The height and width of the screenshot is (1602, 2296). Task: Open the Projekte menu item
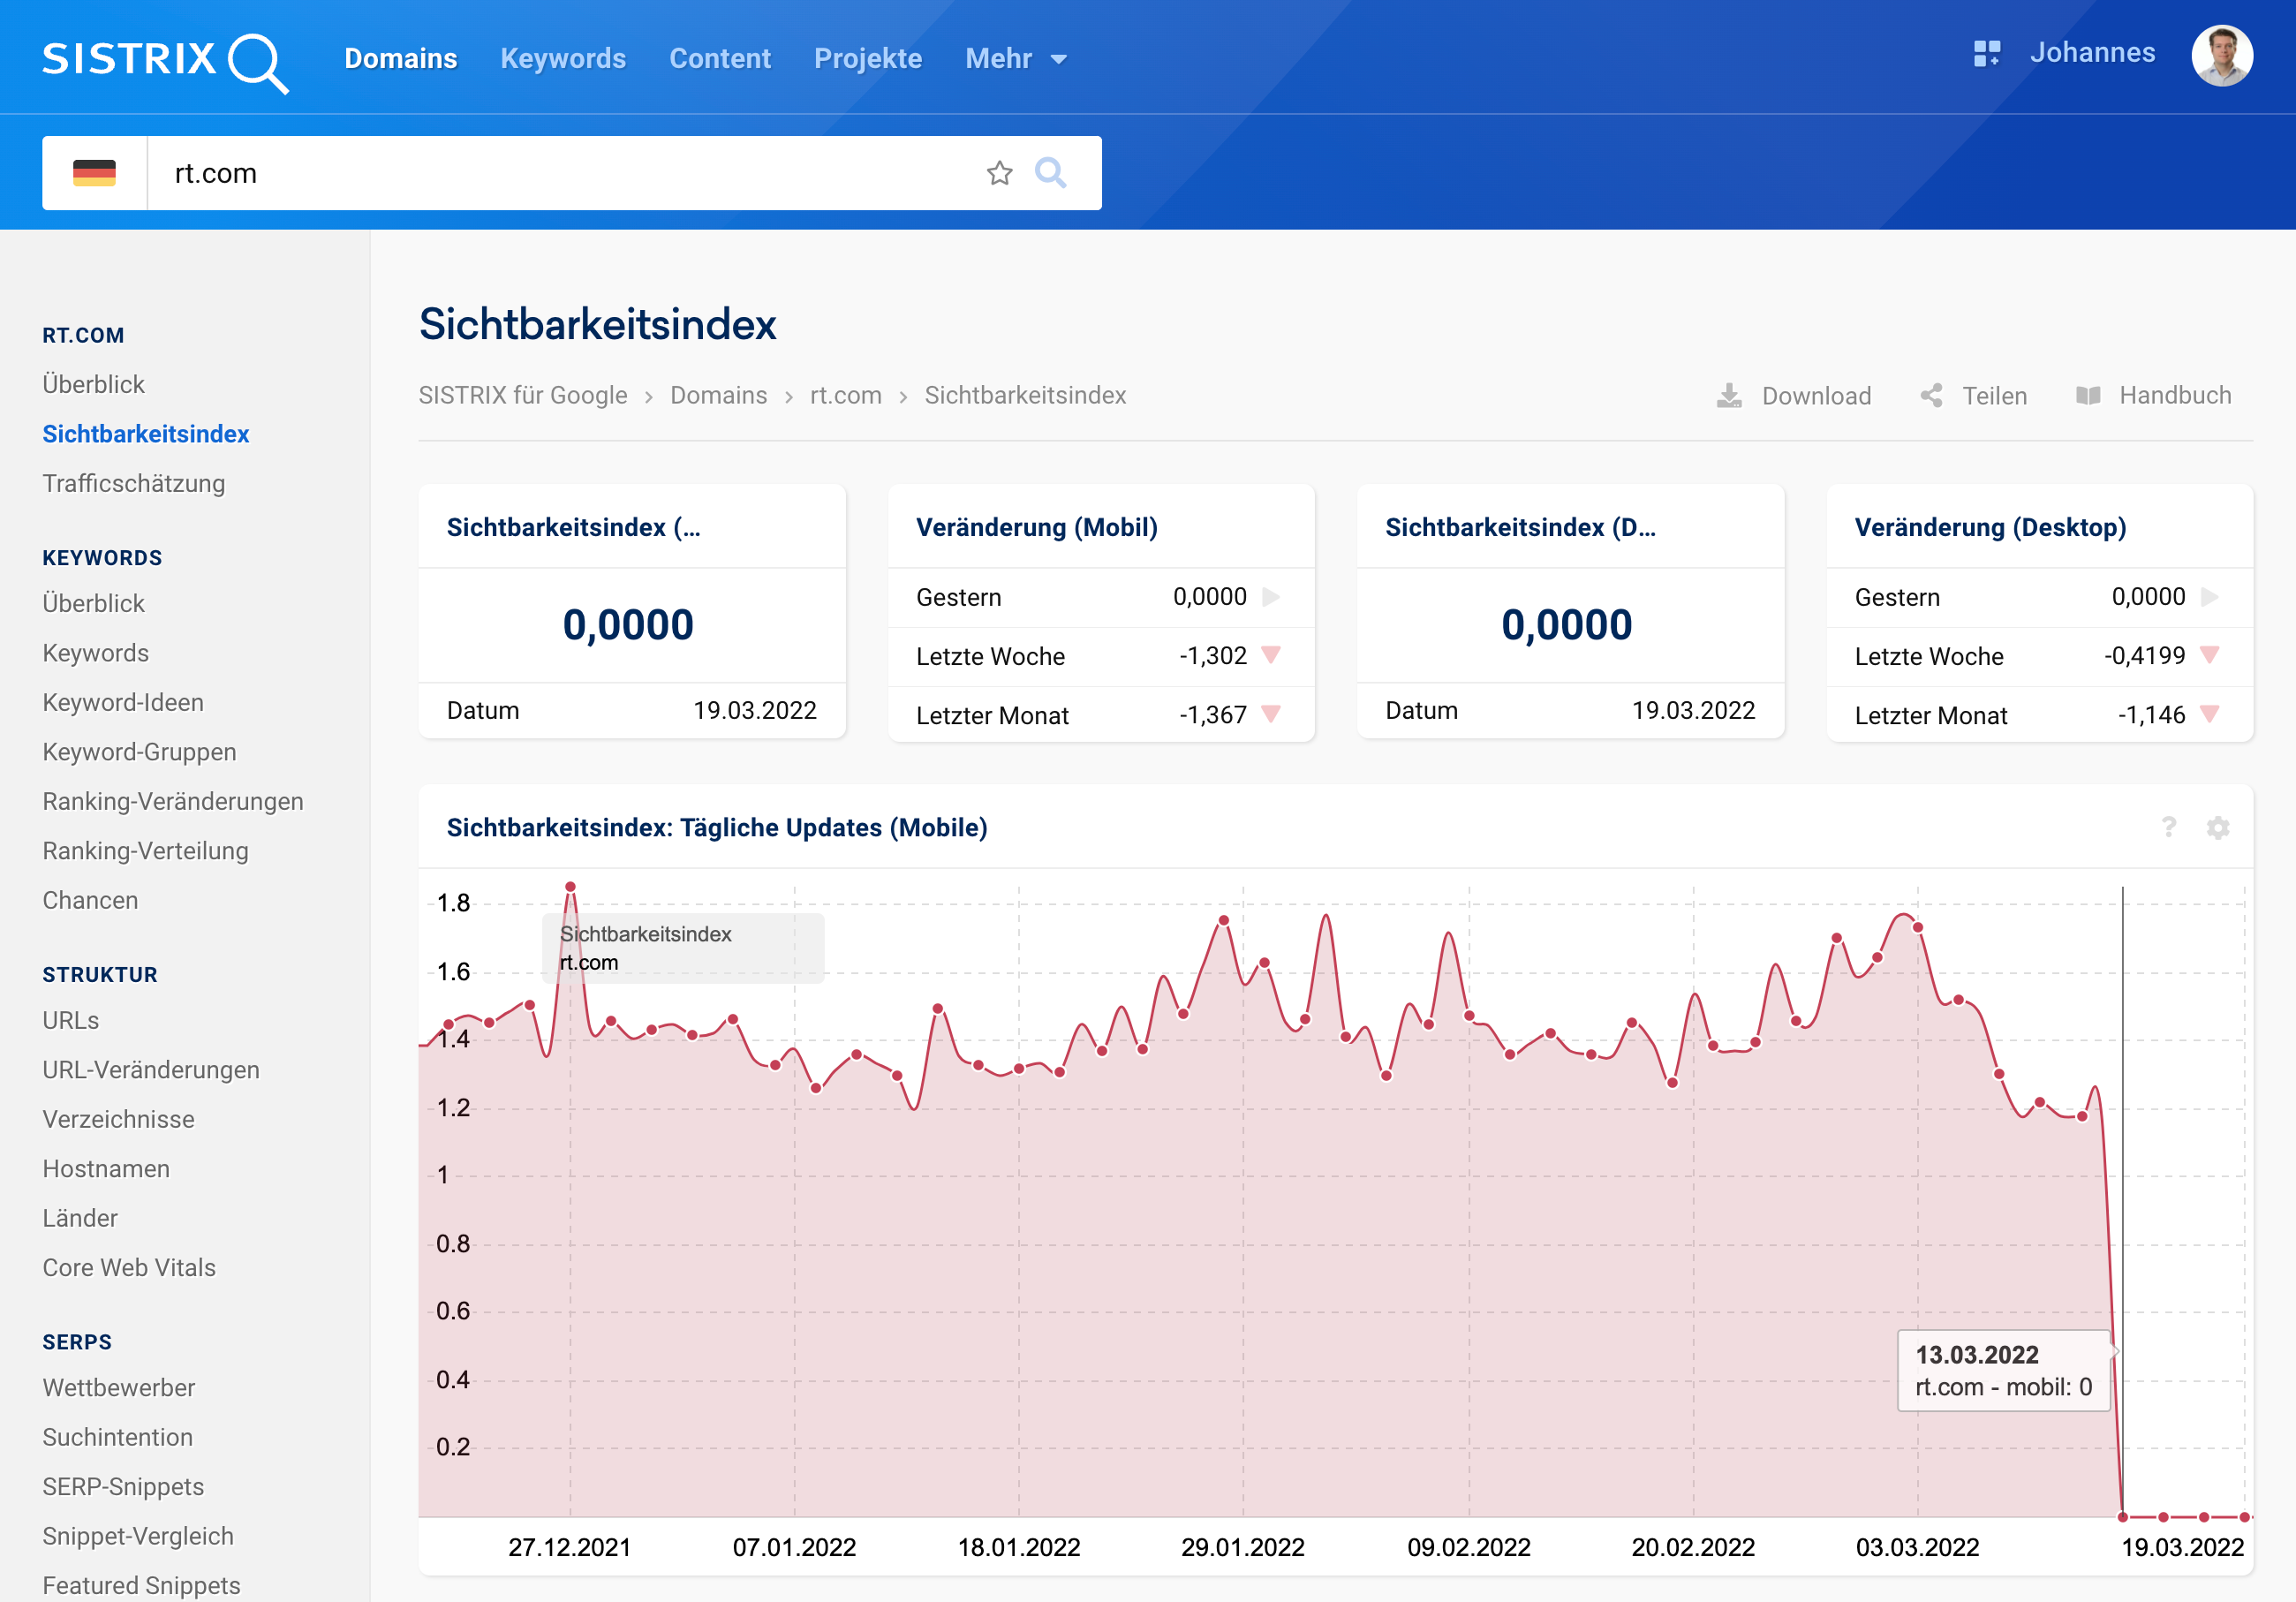[x=867, y=59]
